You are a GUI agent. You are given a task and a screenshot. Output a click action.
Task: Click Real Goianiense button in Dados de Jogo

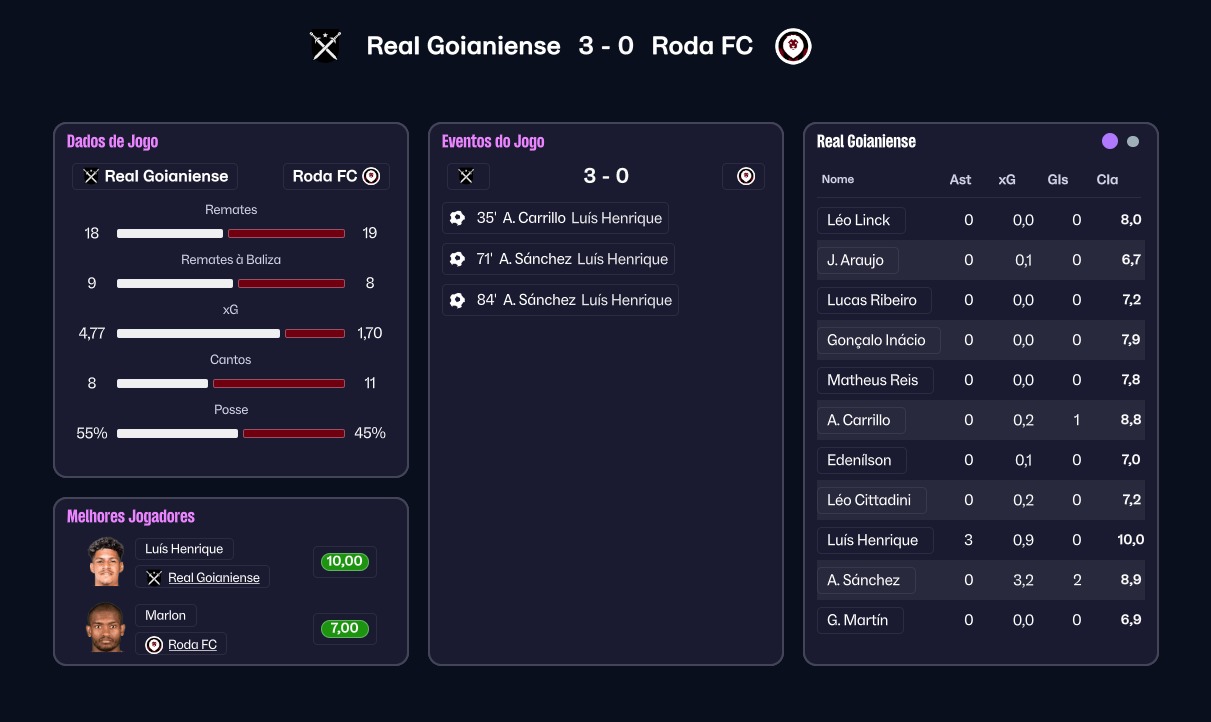coord(155,176)
